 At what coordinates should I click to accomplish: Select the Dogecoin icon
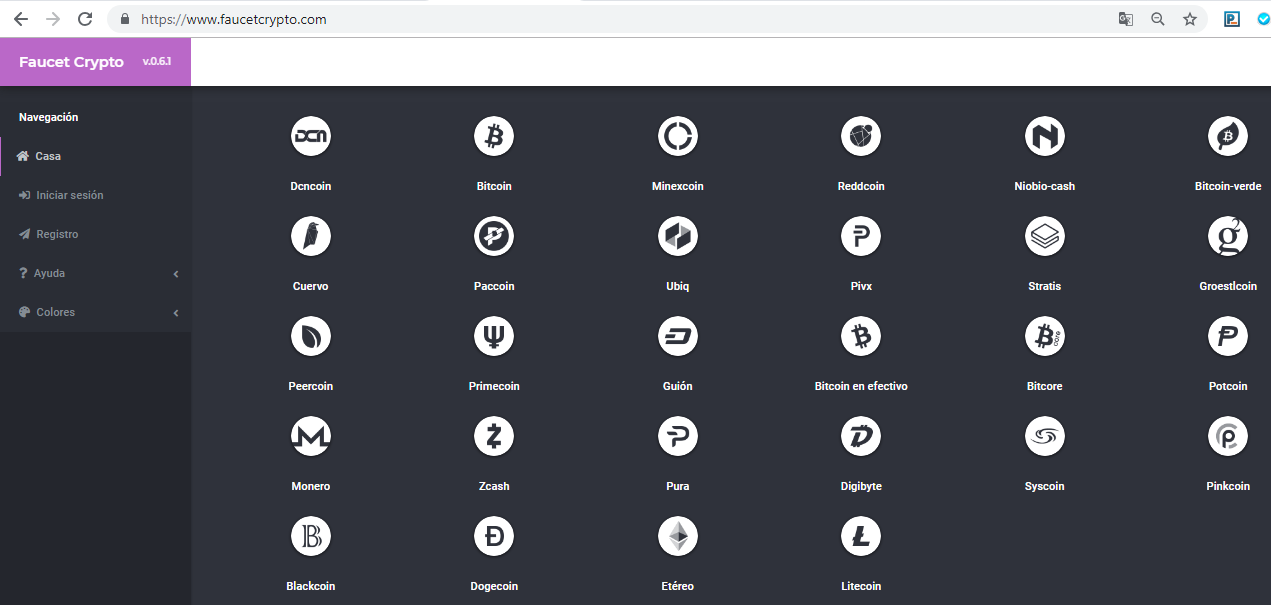coord(494,536)
